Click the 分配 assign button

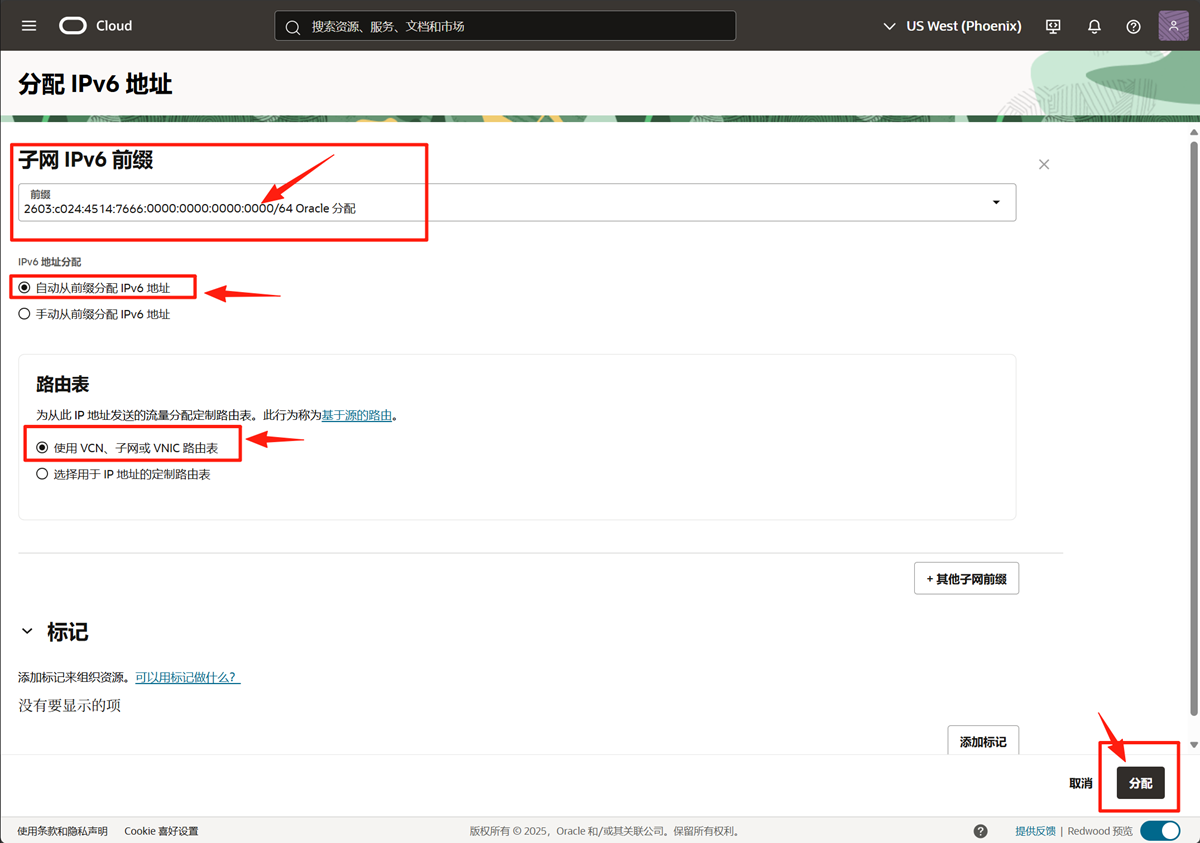(x=1140, y=783)
